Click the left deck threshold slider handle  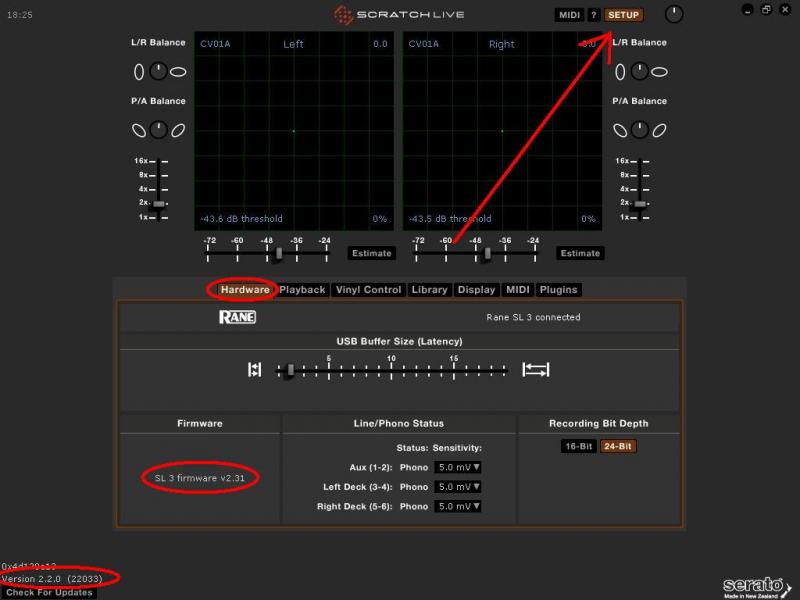click(279, 253)
